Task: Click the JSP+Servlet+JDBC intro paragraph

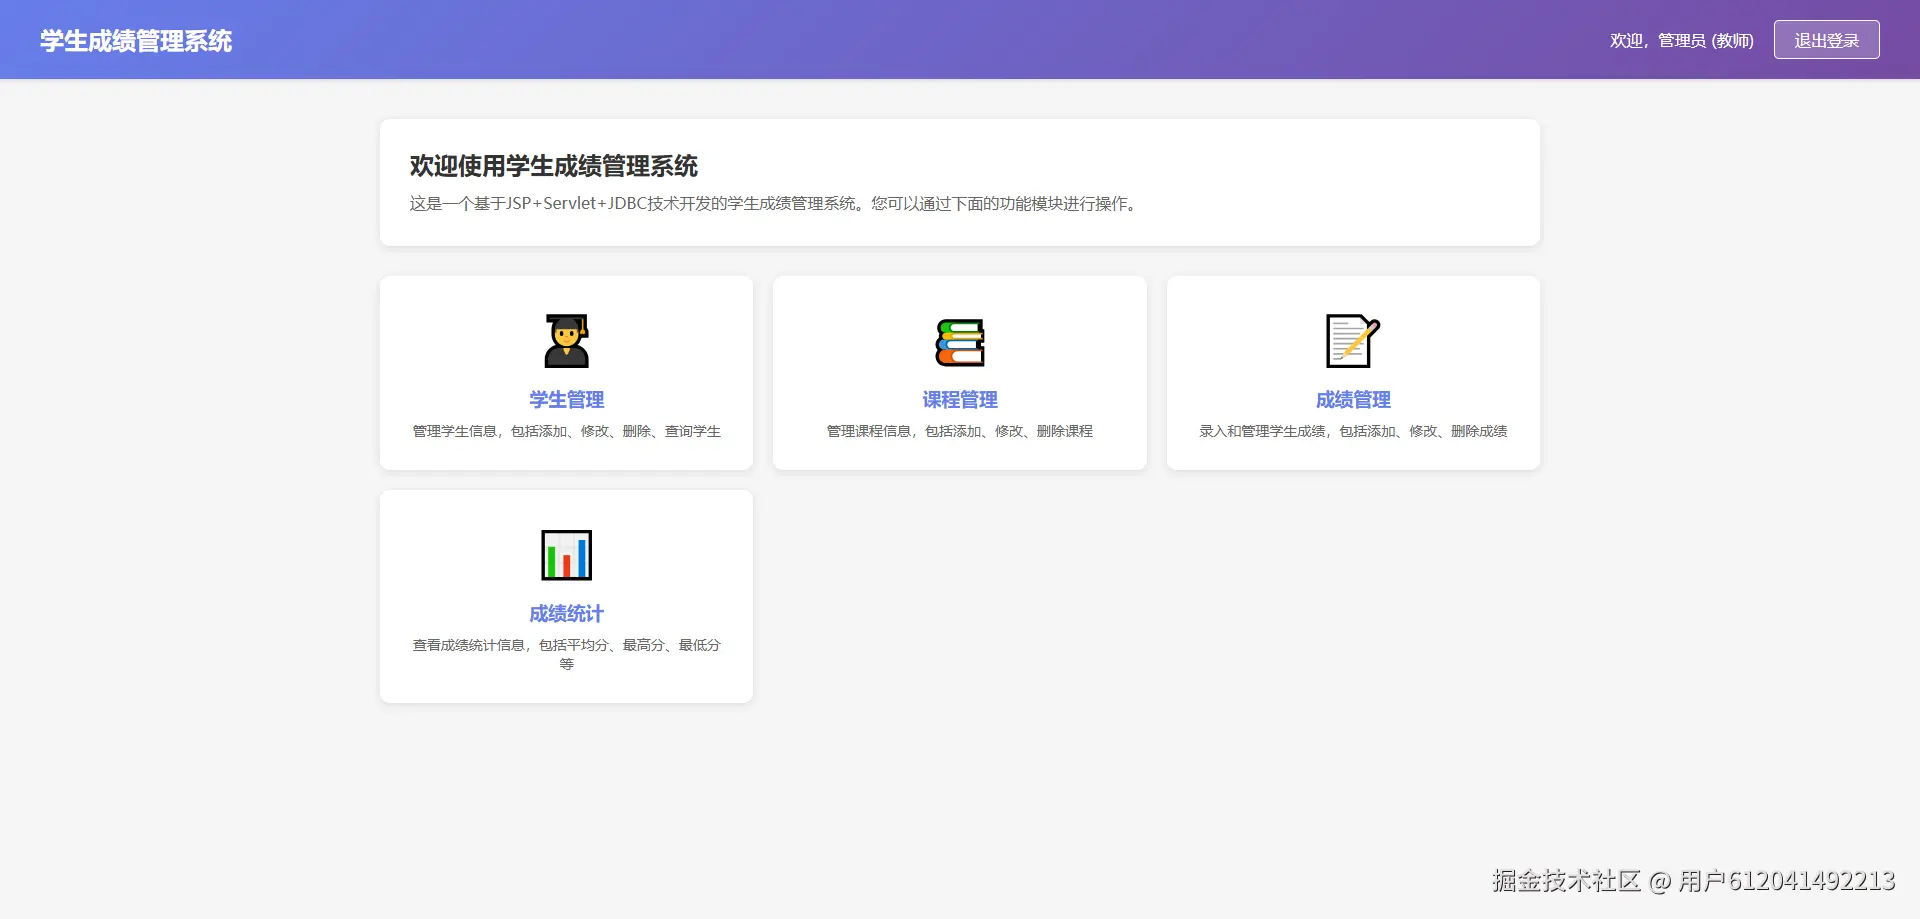Action: coord(775,204)
